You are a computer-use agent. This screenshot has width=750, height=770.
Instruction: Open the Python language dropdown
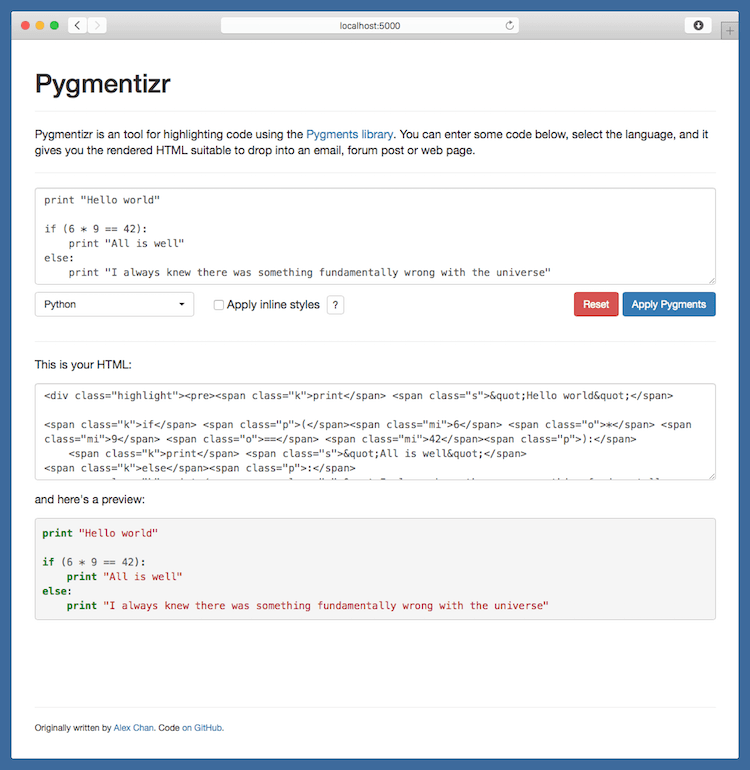coord(114,304)
